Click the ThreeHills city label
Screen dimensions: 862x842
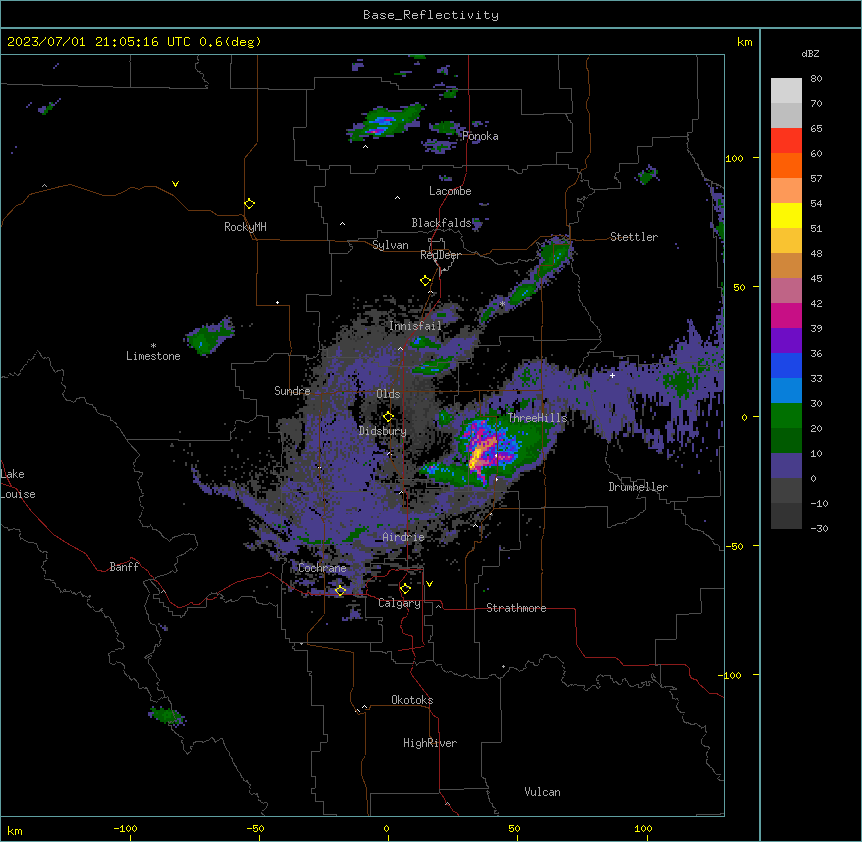pyautogui.click(x=538, y=418)
